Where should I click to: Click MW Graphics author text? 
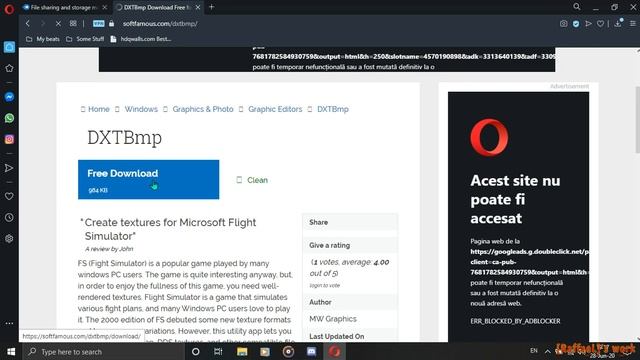[x=333, y=319]
